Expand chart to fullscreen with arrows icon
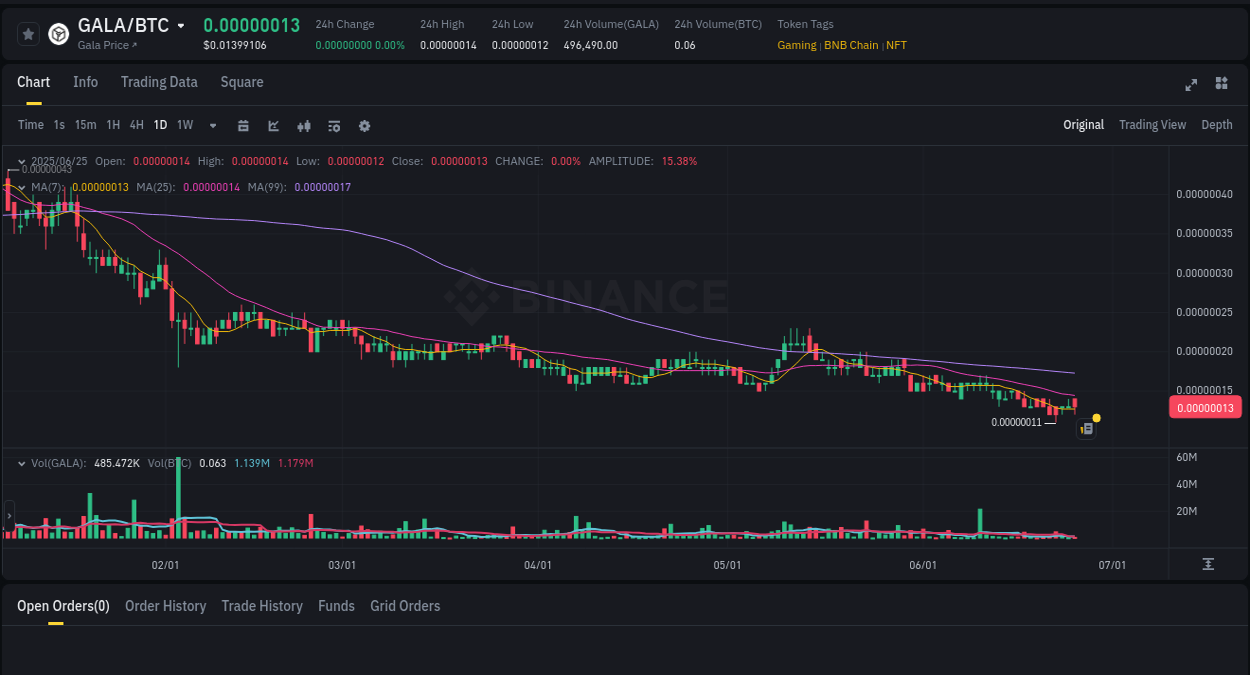Screen dimensions: 1250x675 coord(1190,85)
